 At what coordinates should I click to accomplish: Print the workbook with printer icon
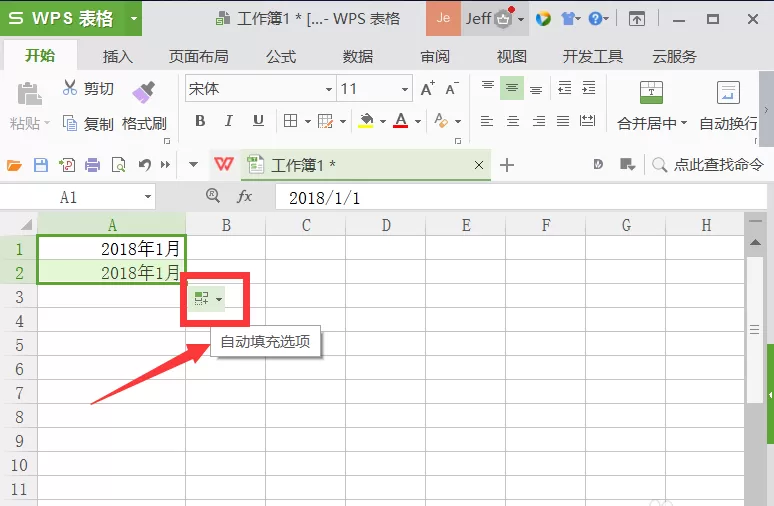point(92,165)
